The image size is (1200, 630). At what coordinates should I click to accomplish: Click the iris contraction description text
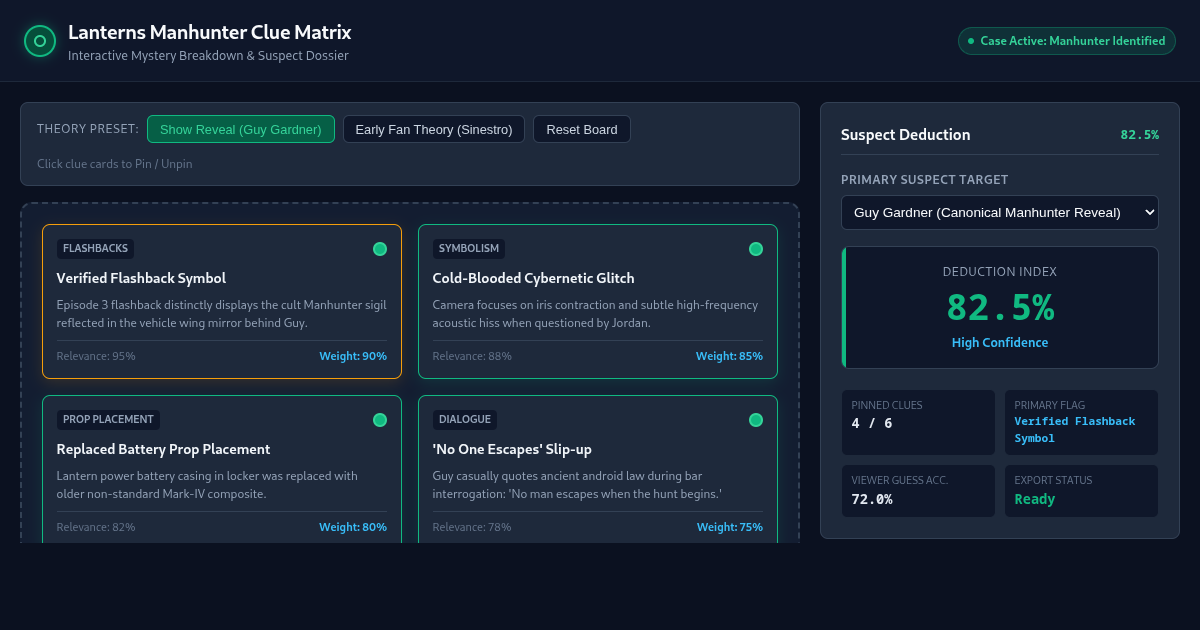pyautogui.click(x=595, y=314)
